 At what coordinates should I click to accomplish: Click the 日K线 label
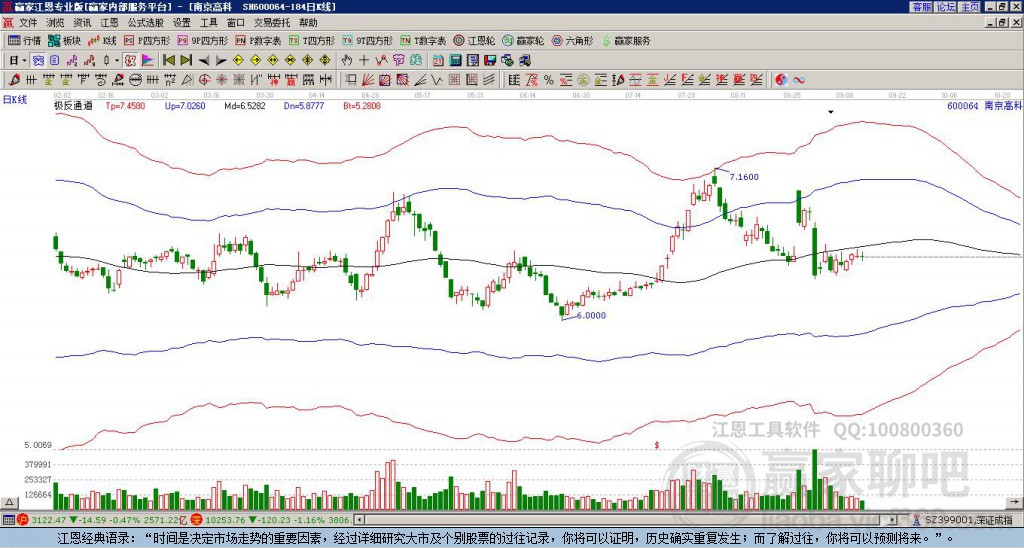pyautogui.click(x=15, y=100)
